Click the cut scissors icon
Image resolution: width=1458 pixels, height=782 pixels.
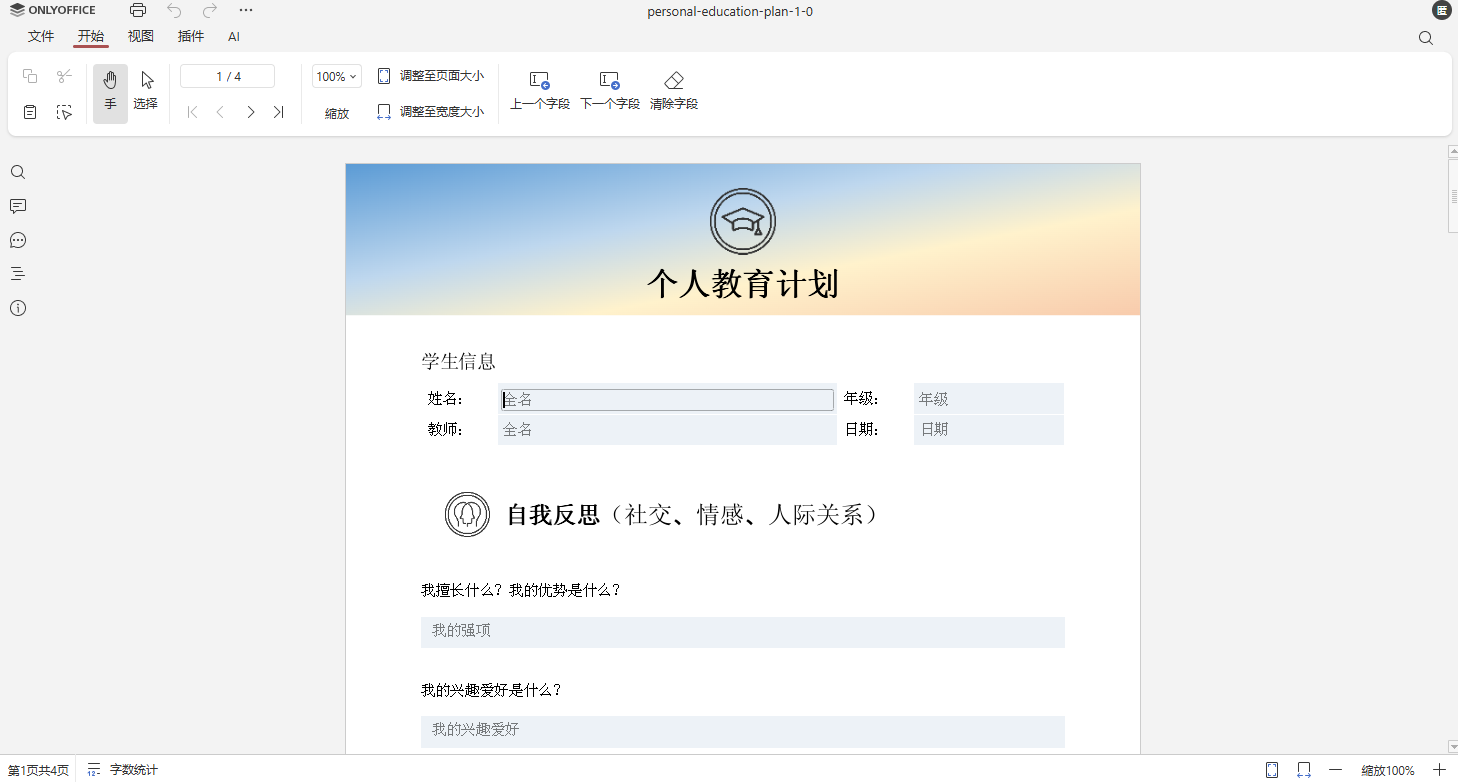click(x=65, y=77)
